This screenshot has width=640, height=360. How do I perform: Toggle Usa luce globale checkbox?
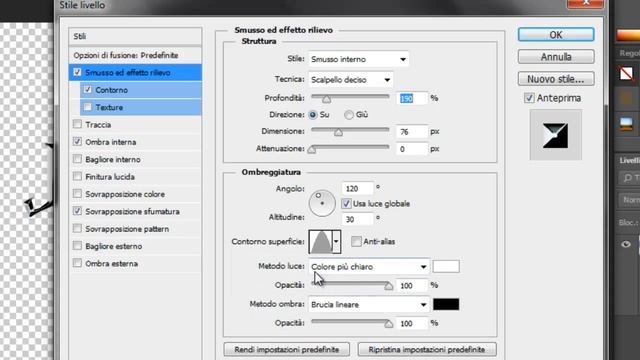[x=346, y=203]
